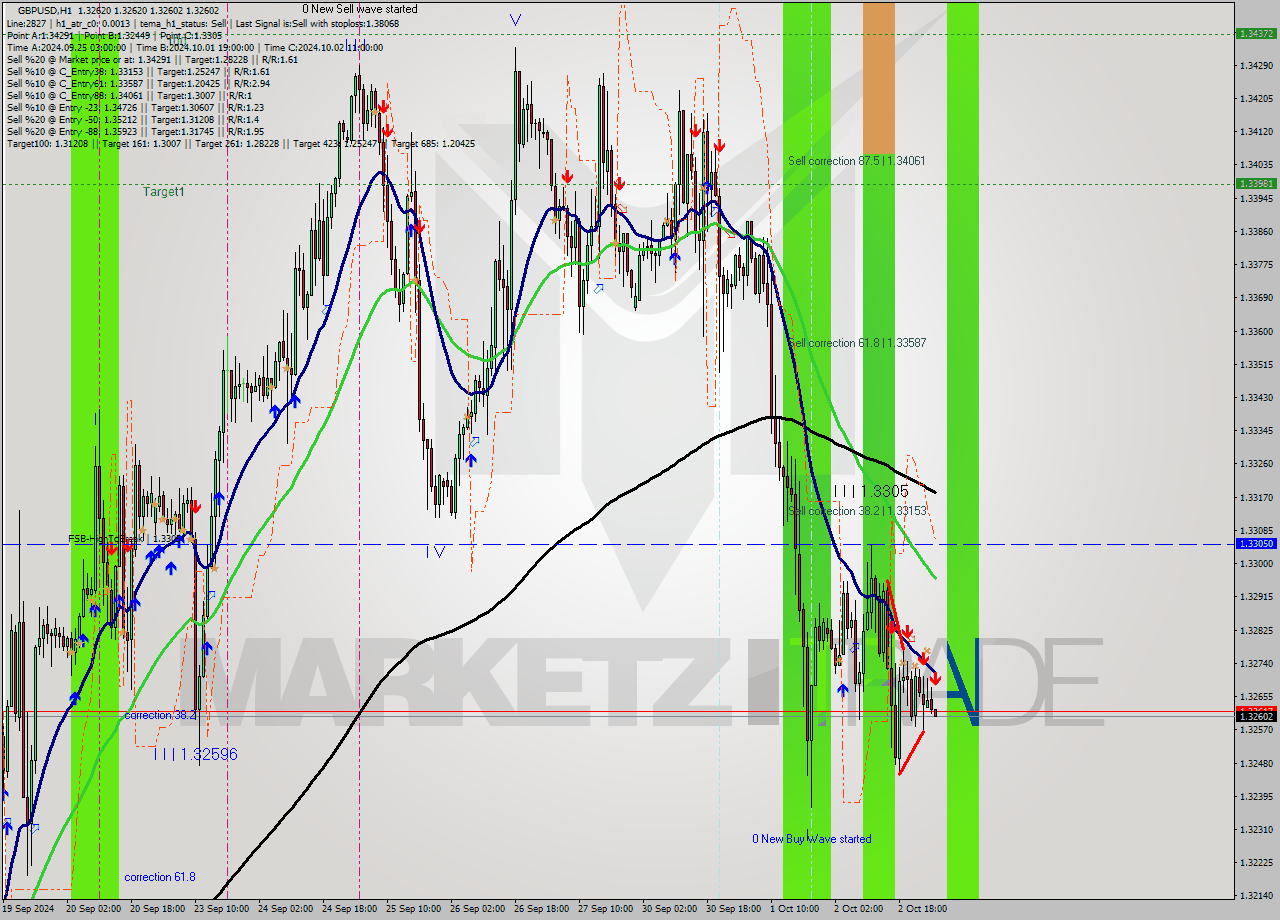Viewport: 1280px width, 920px height.
Task: Select the blue 'I V' wave label
Action: (x=435, y=550)
